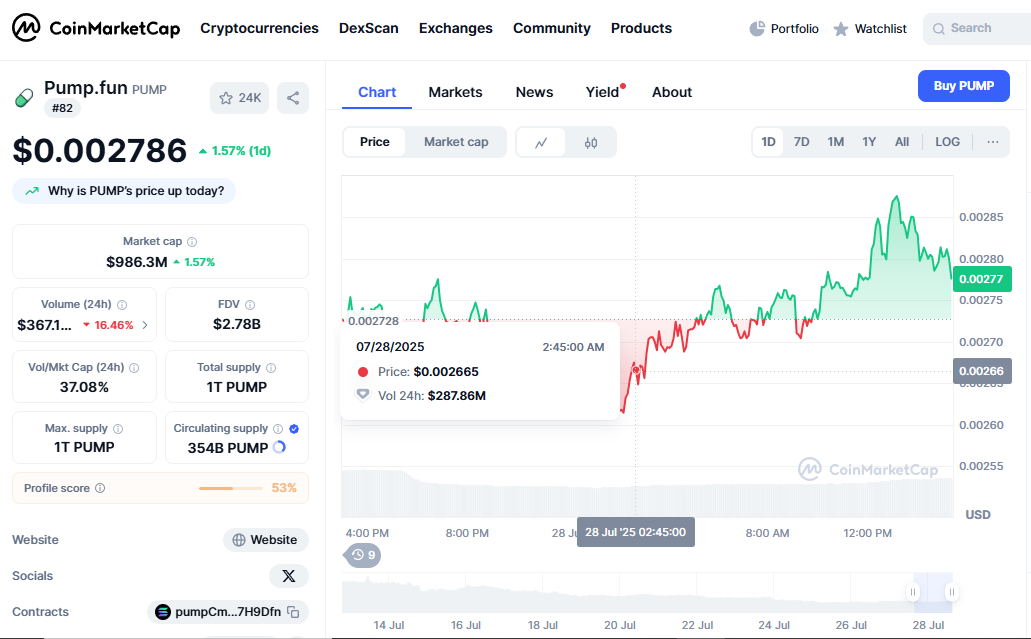Open the Products menu

641,28
